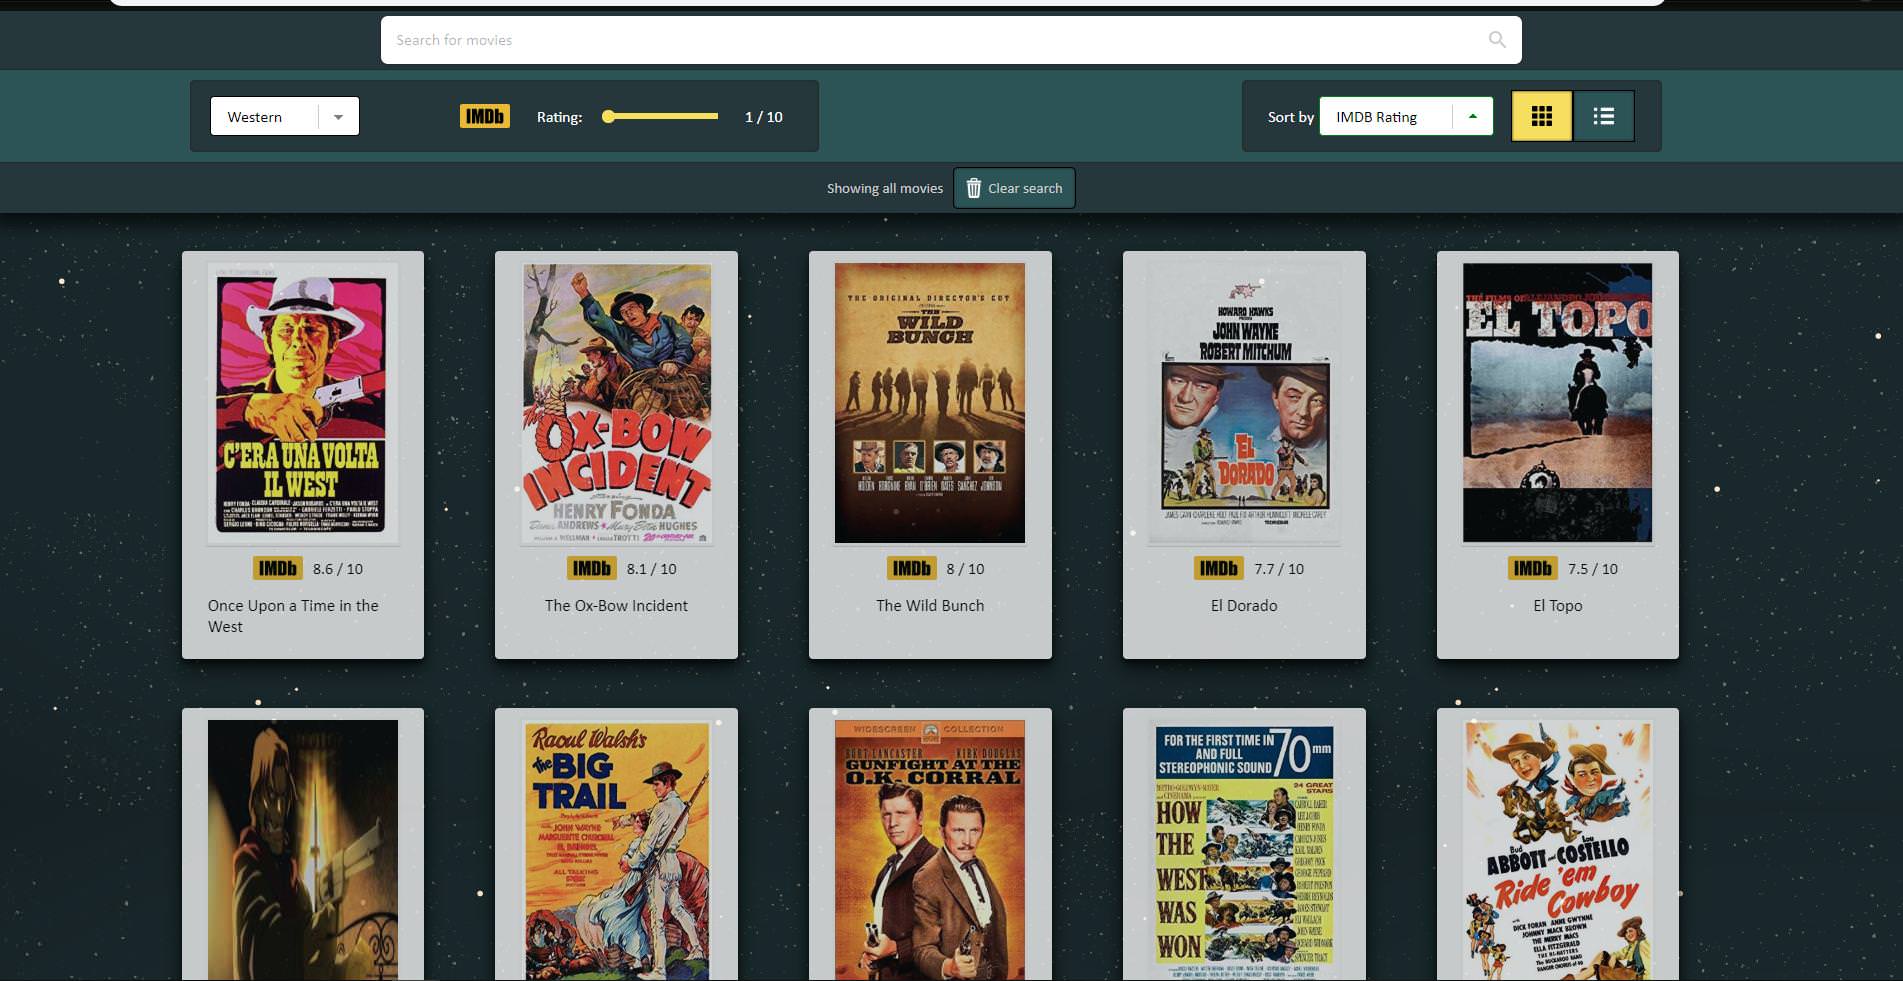Click the Rating: label
Screen dimensions: 1903x981
pos(560,117)
